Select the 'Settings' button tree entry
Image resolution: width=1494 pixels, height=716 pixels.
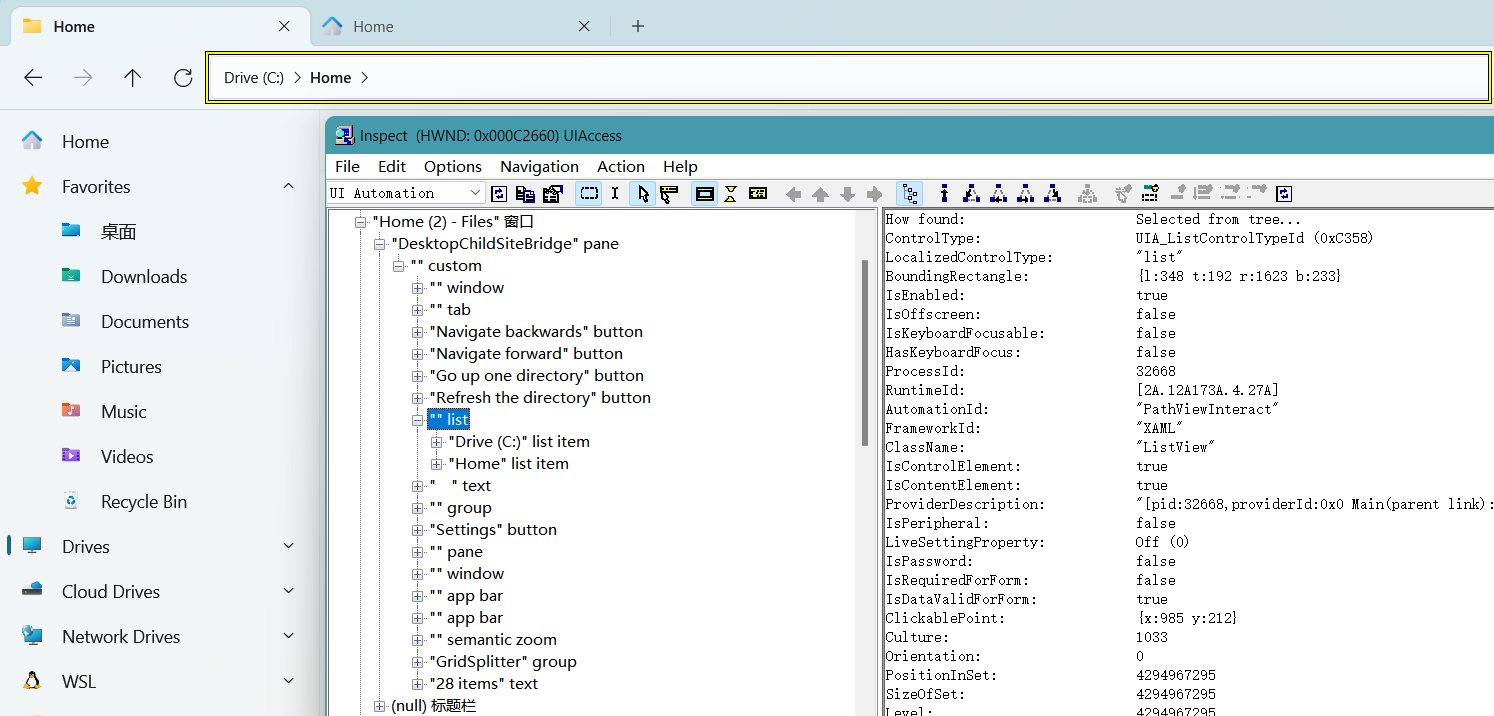tap(493, 529)
